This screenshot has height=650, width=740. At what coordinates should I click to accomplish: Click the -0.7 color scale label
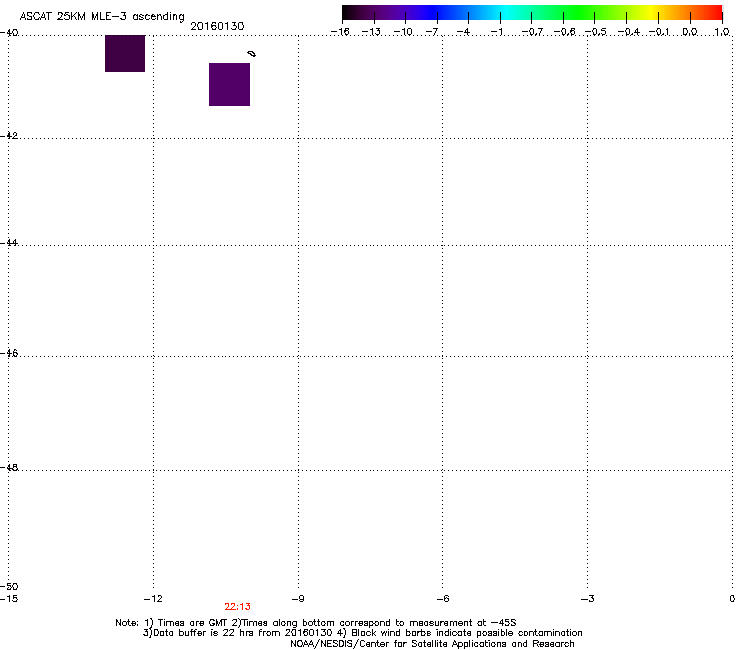coord(532,32)
